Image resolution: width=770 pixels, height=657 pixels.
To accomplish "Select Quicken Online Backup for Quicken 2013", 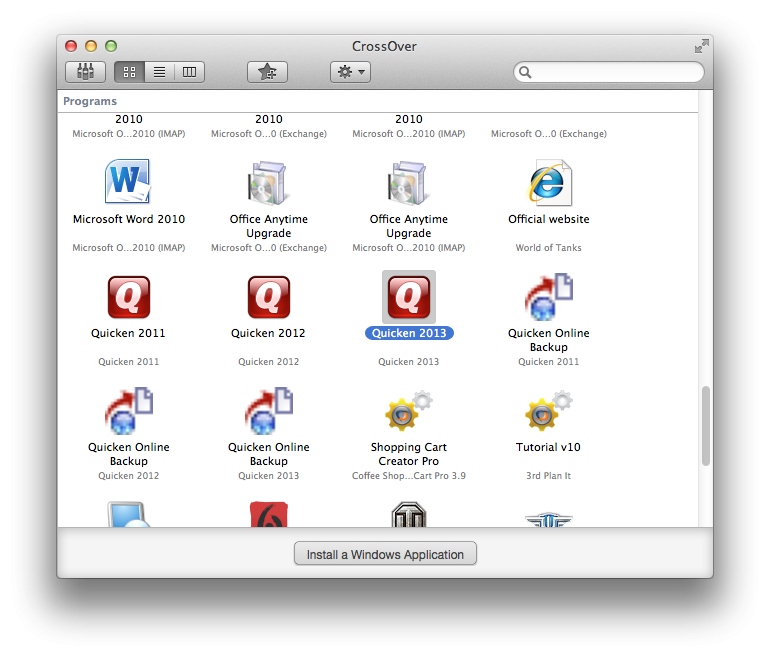I will pos(269,411).
